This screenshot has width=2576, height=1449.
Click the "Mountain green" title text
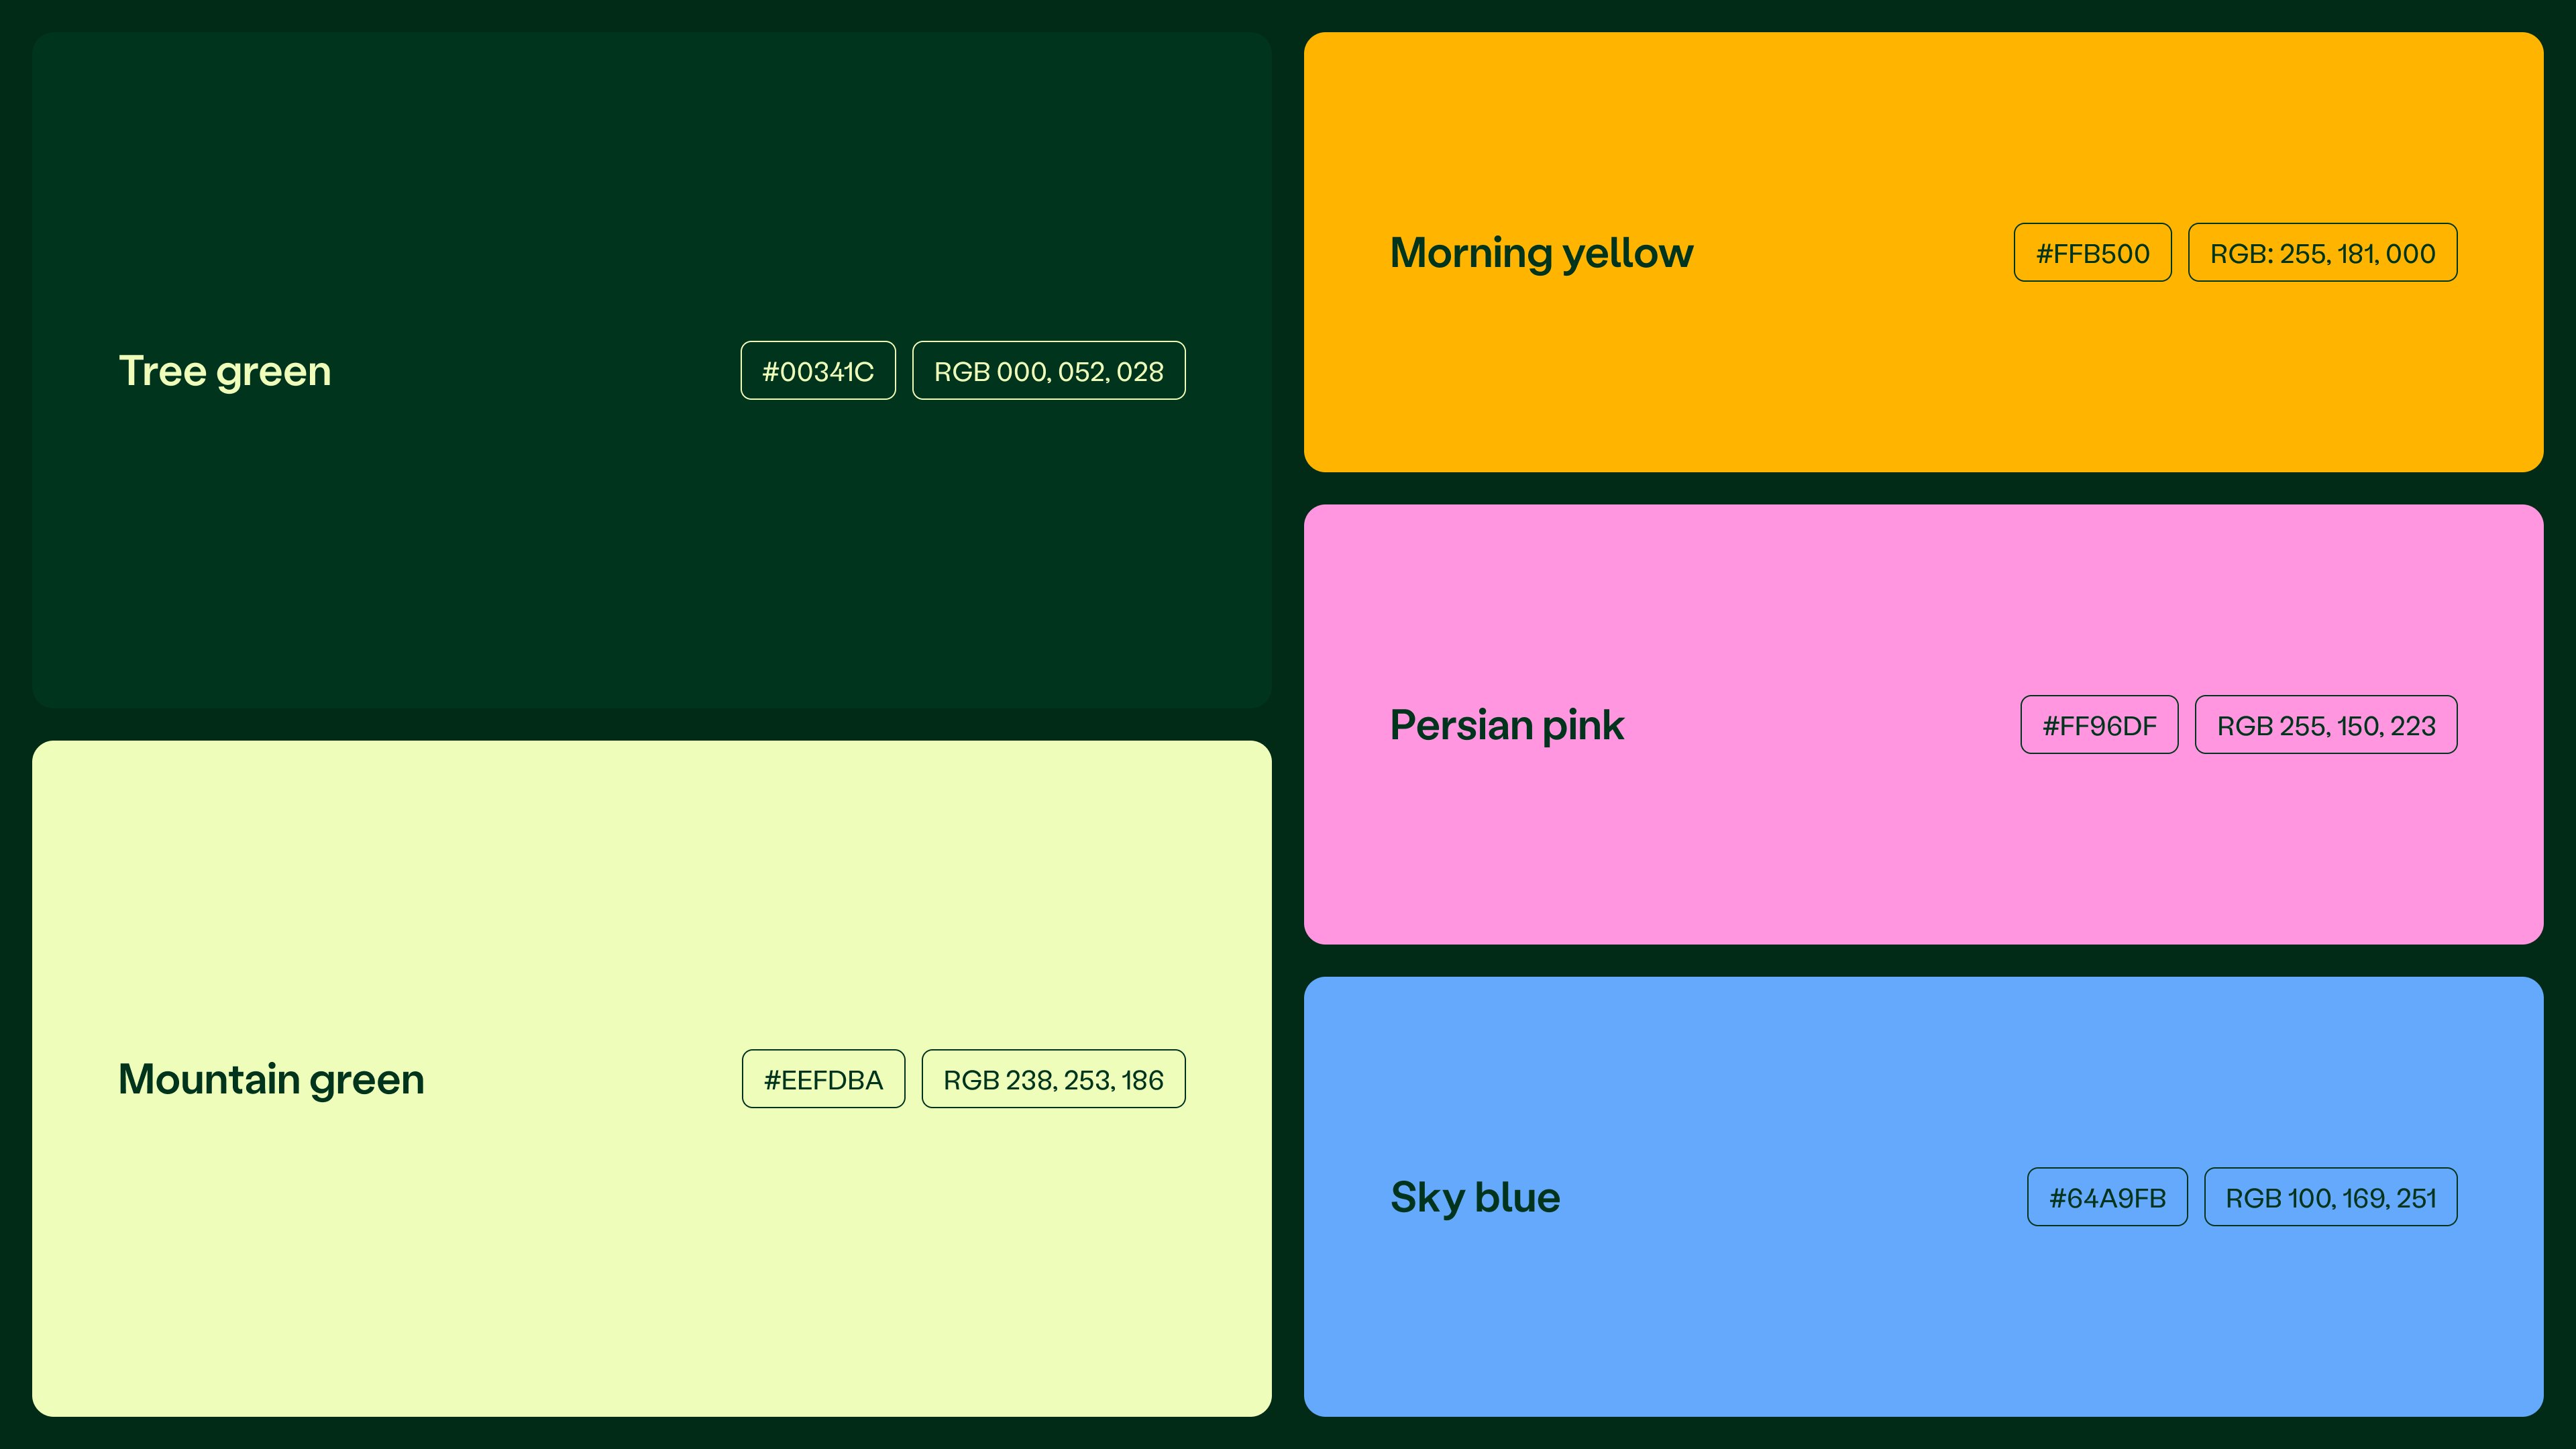click(271, 1079)
